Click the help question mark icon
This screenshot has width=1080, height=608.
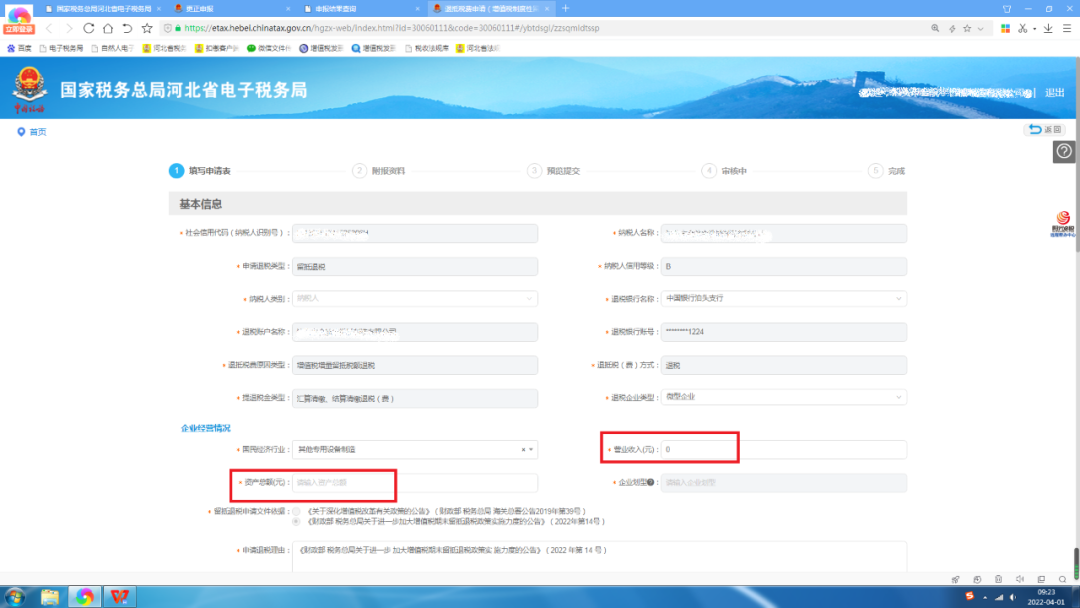1064,151
